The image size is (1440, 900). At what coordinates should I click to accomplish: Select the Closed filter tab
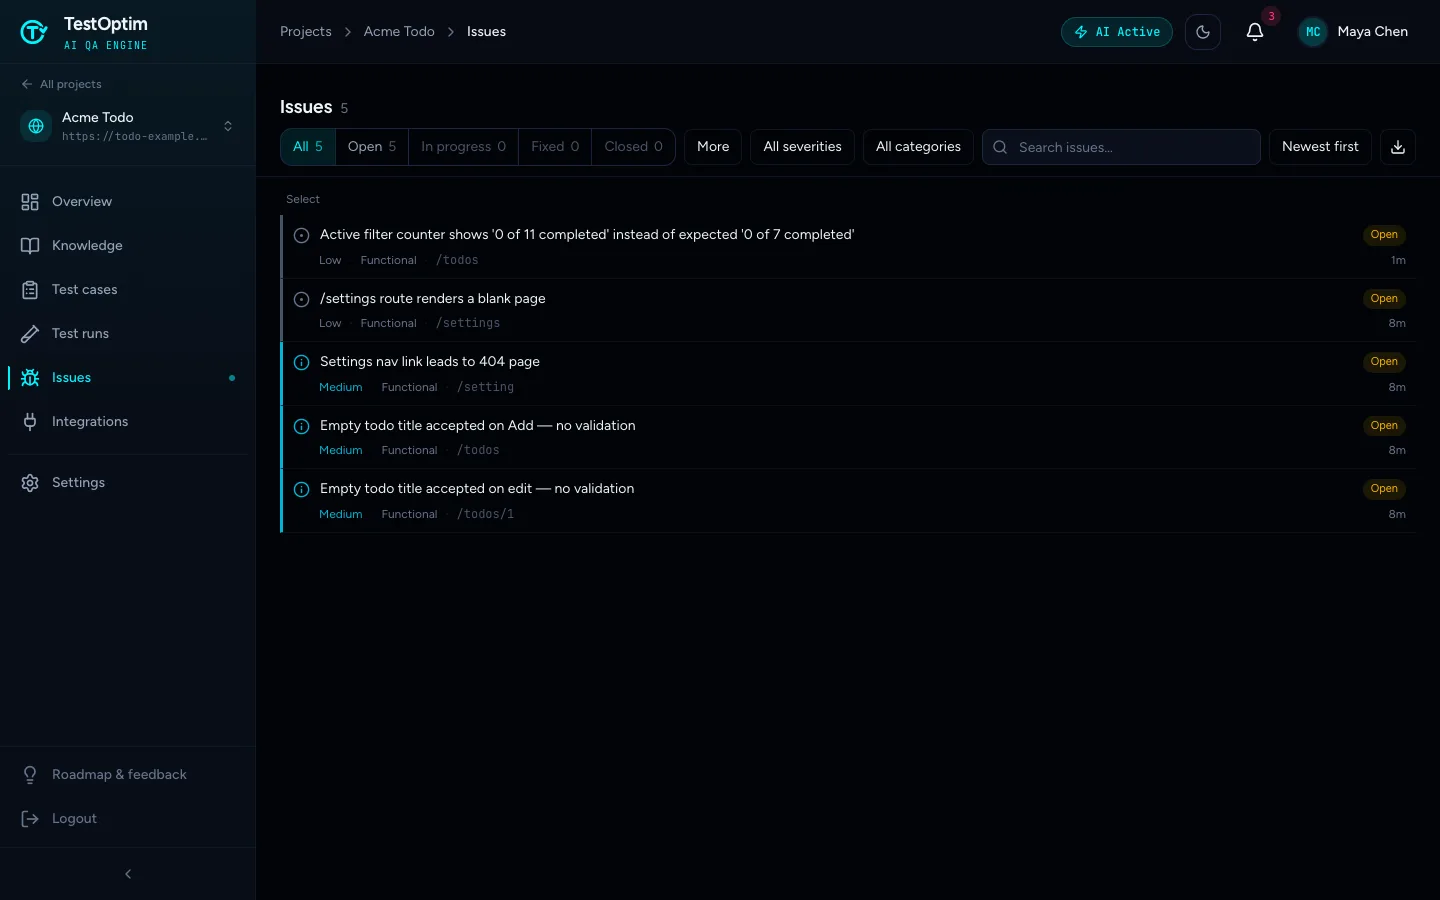633,147
